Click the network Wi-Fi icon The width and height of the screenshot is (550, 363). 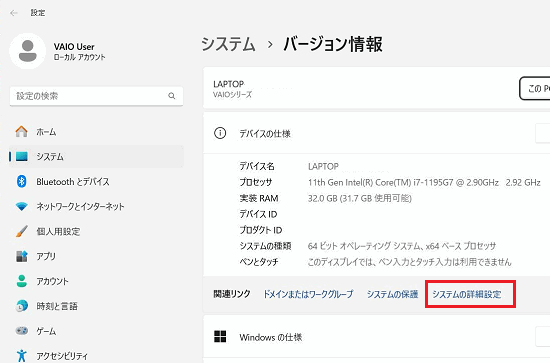(x=21, y=206)
